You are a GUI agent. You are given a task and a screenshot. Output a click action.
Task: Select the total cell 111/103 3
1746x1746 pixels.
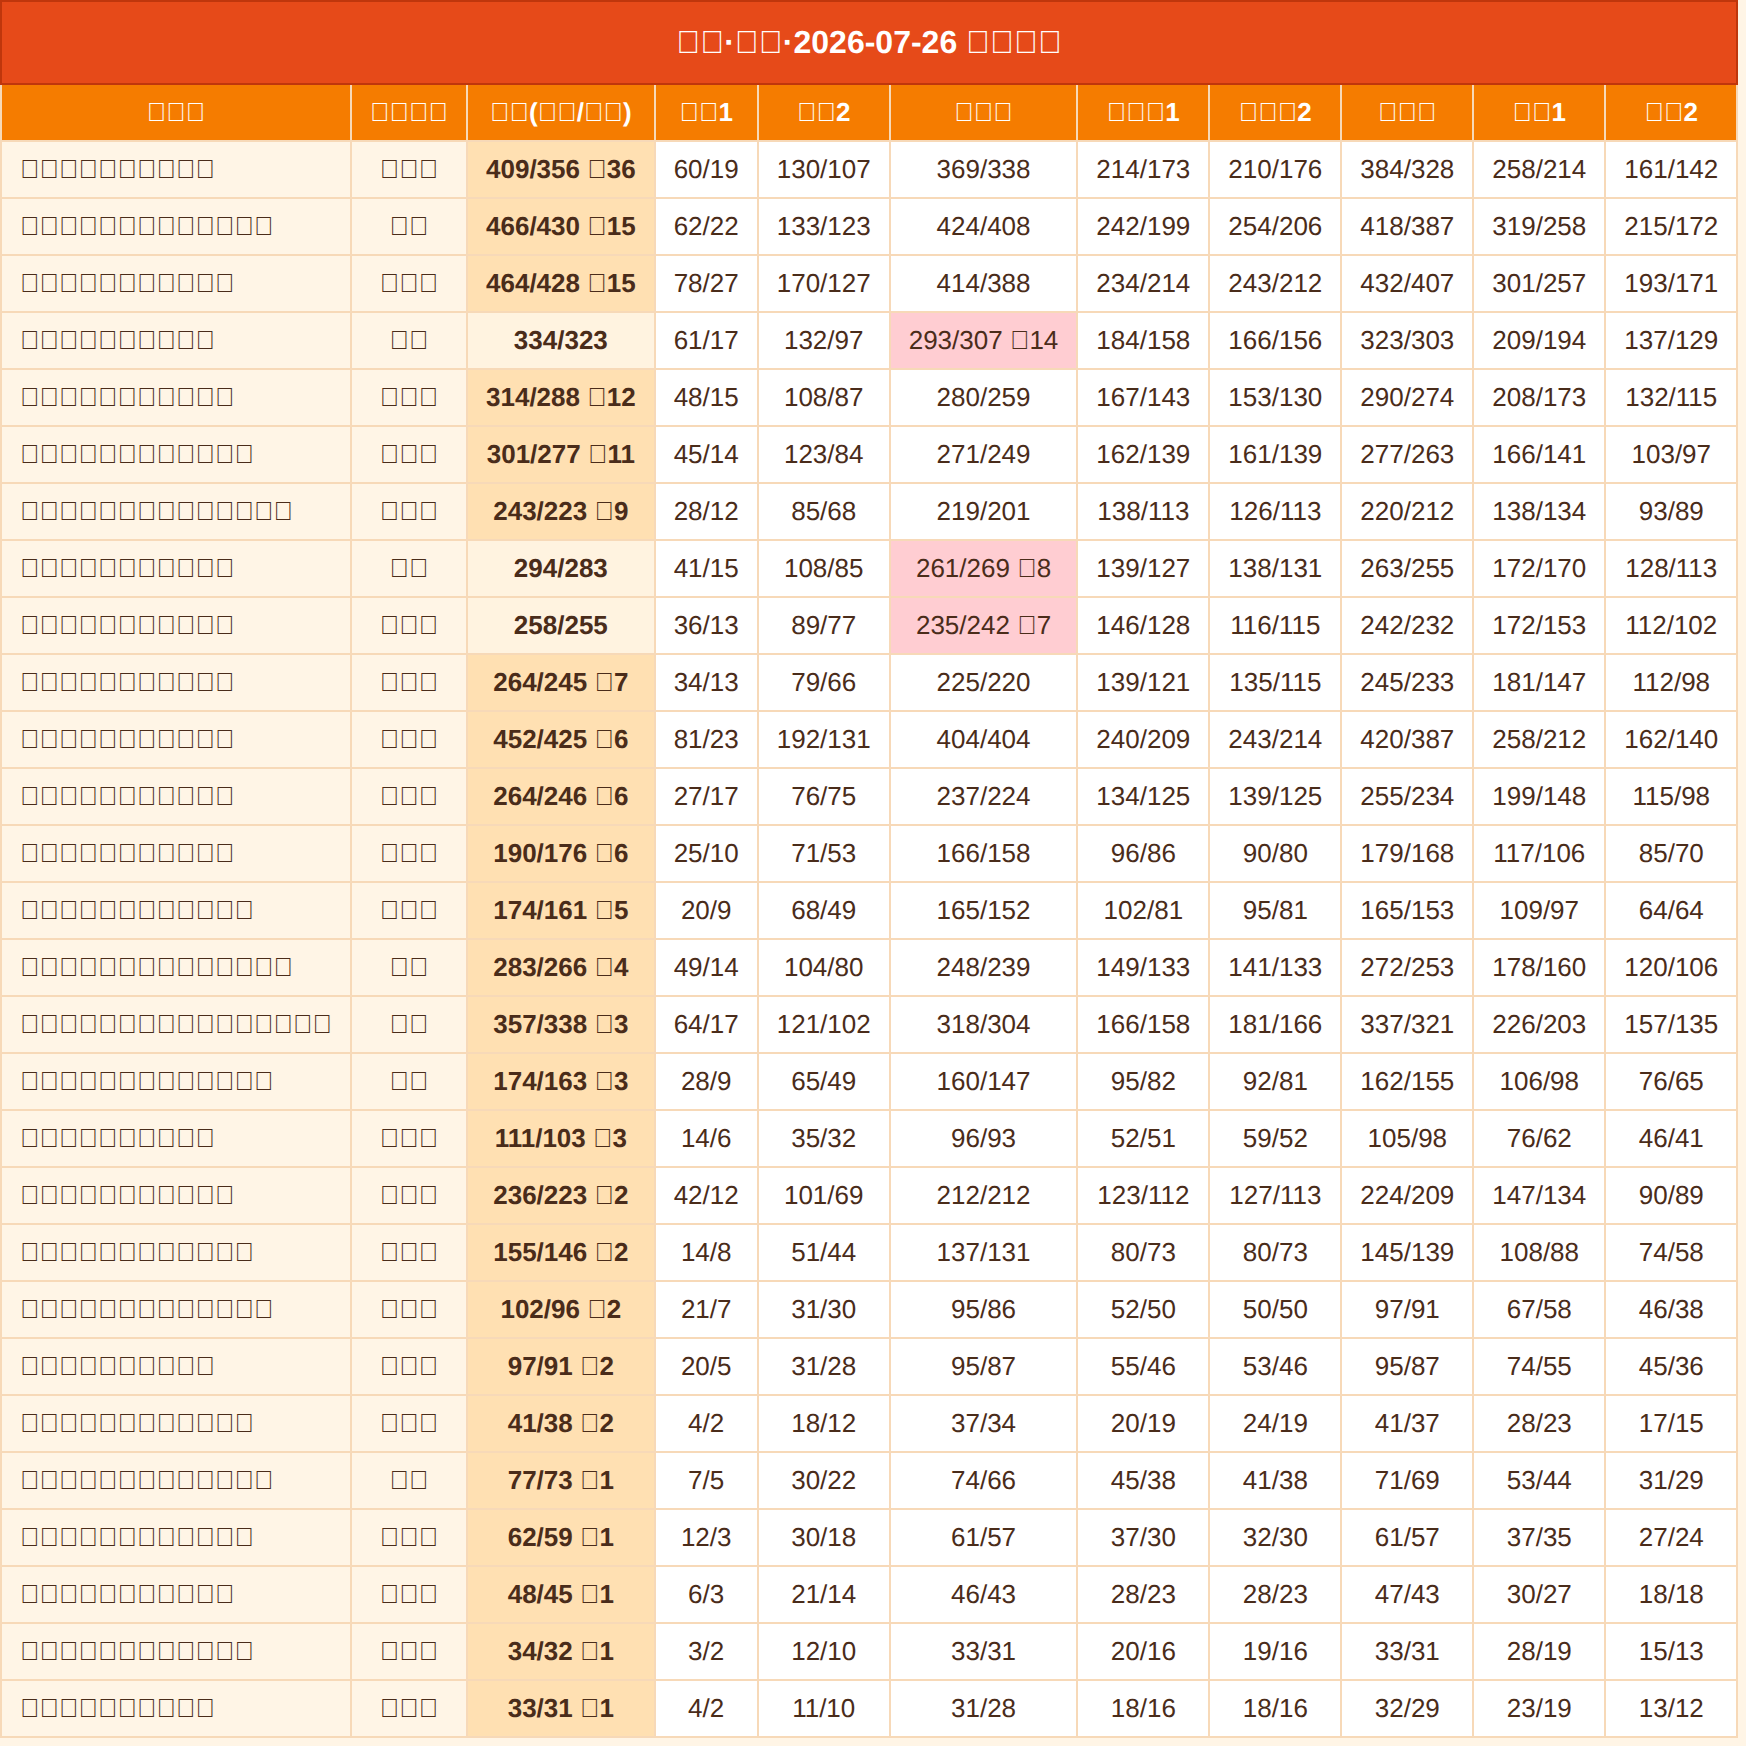(561, 1138)
